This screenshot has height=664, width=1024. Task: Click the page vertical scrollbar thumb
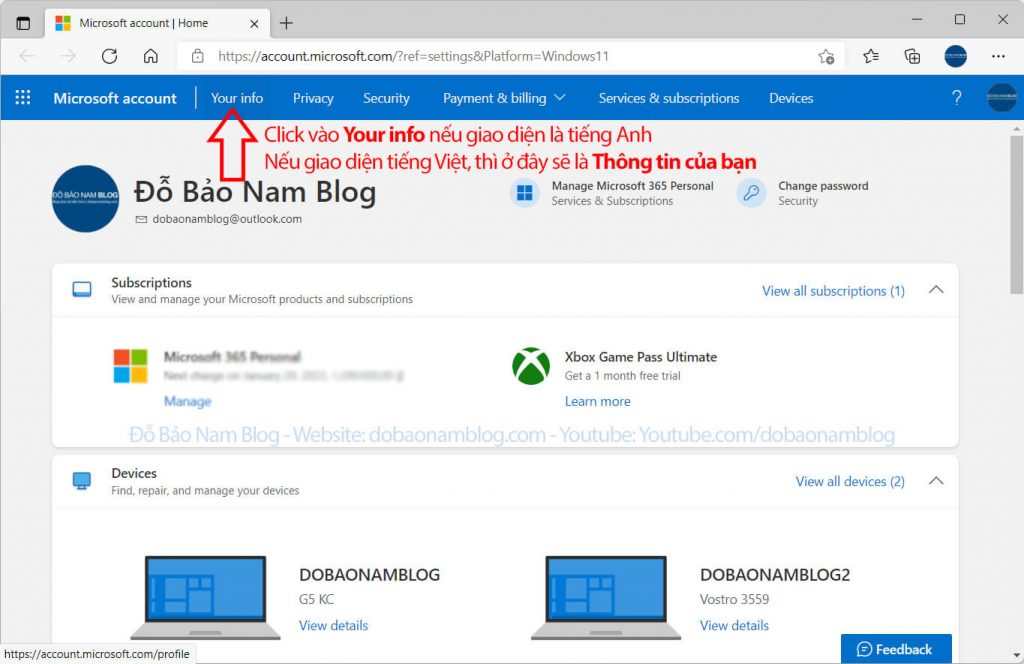(x=1016, y=214)
